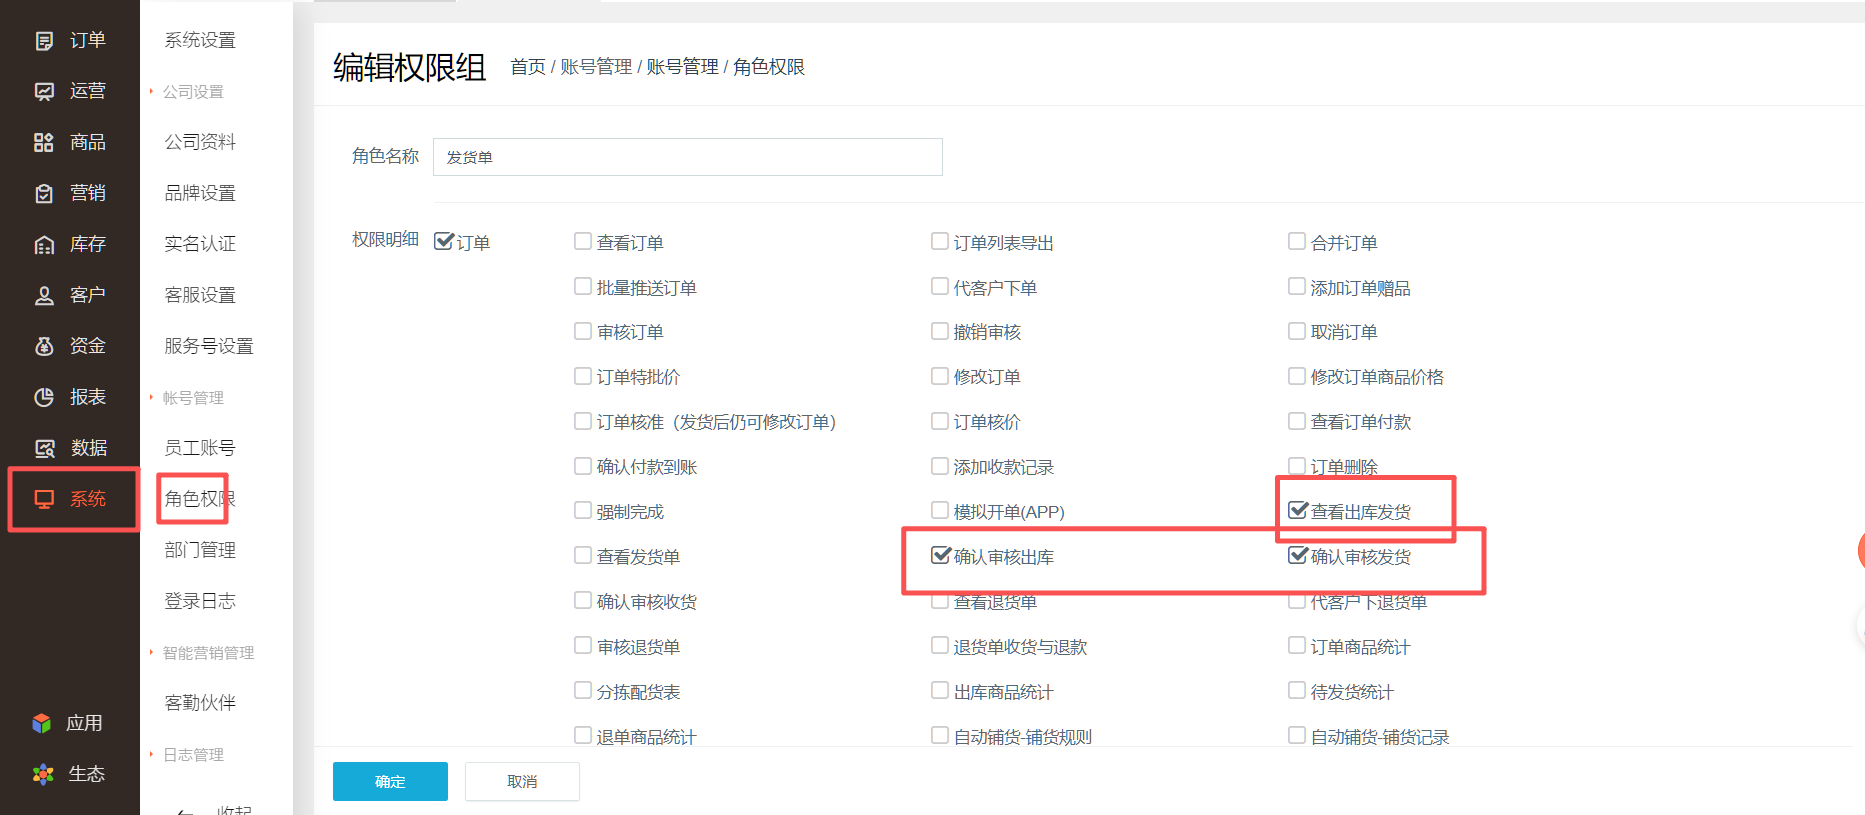Check 添加订单赠品 permission
Viewport: 1865px width, 815px height.
pyautogui.click(x=1297, y=286)
